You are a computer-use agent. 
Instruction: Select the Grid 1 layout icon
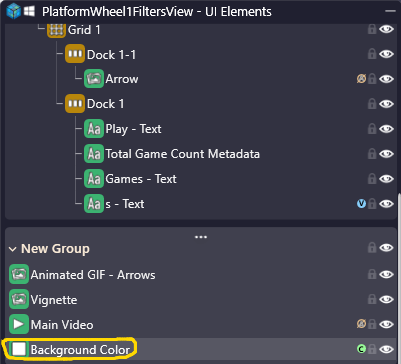pos(56,30)
